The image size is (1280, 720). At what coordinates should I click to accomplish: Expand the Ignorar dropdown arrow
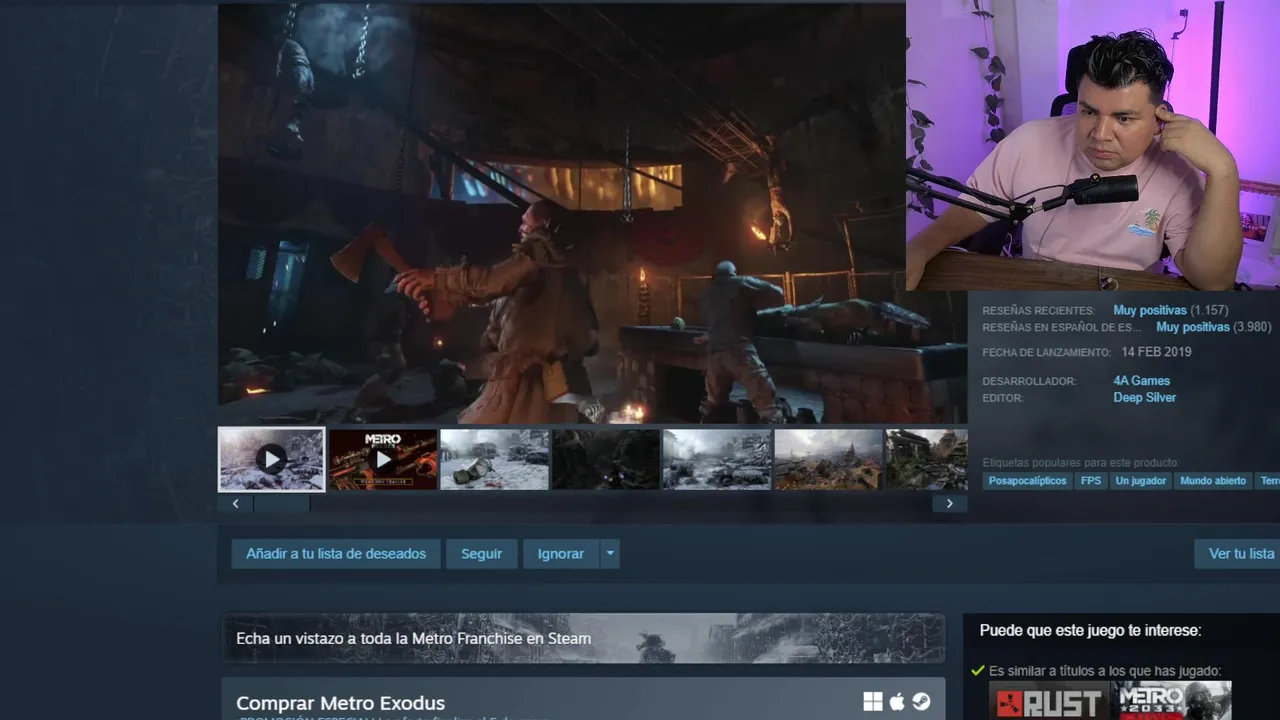[x=610, y=554]
